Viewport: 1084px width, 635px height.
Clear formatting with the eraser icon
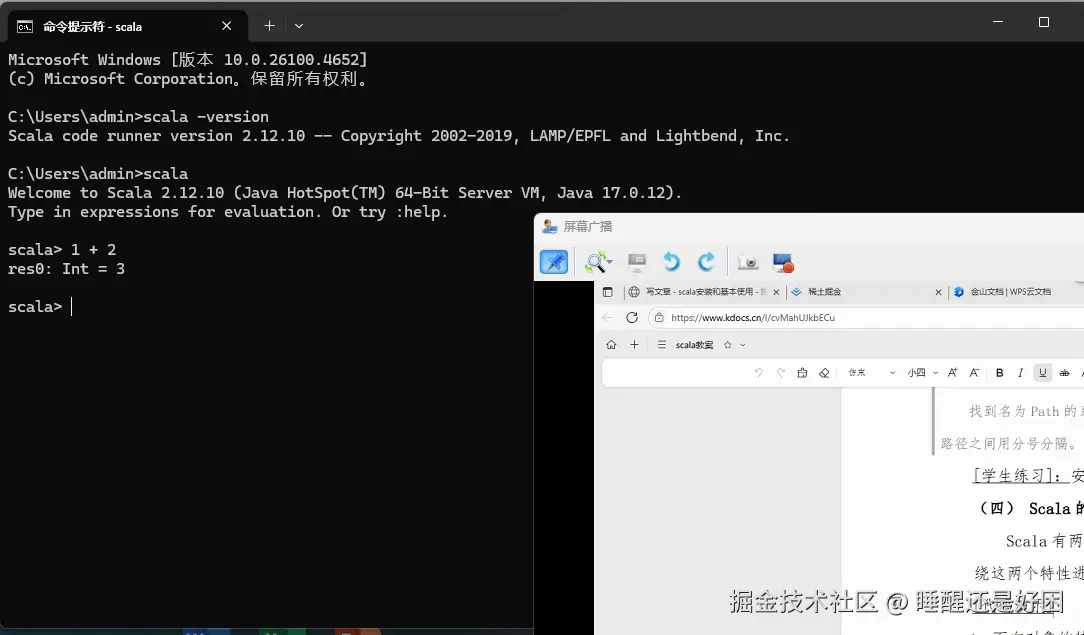[824, 372]
